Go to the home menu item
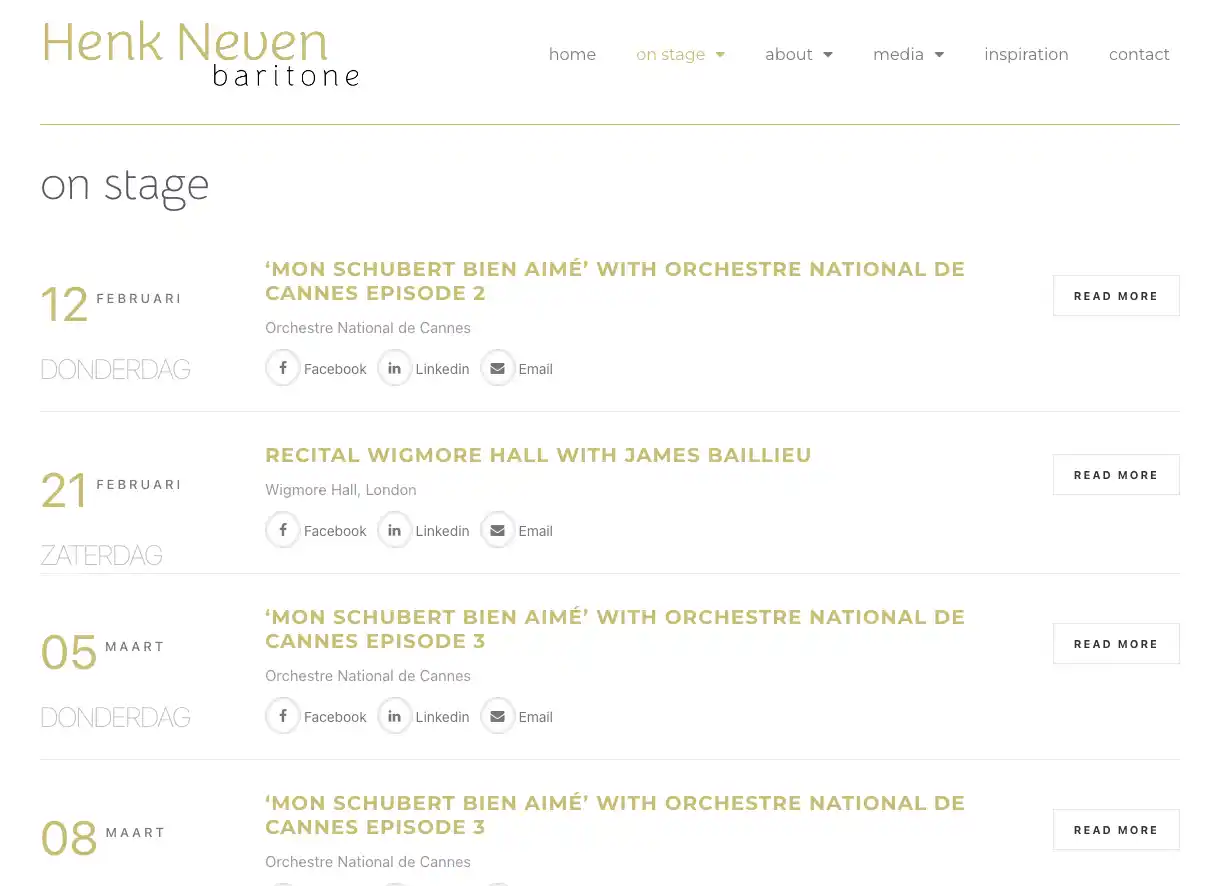This screenshot has width=1226, height=886. pyautogui.click(x=572, y=55)
